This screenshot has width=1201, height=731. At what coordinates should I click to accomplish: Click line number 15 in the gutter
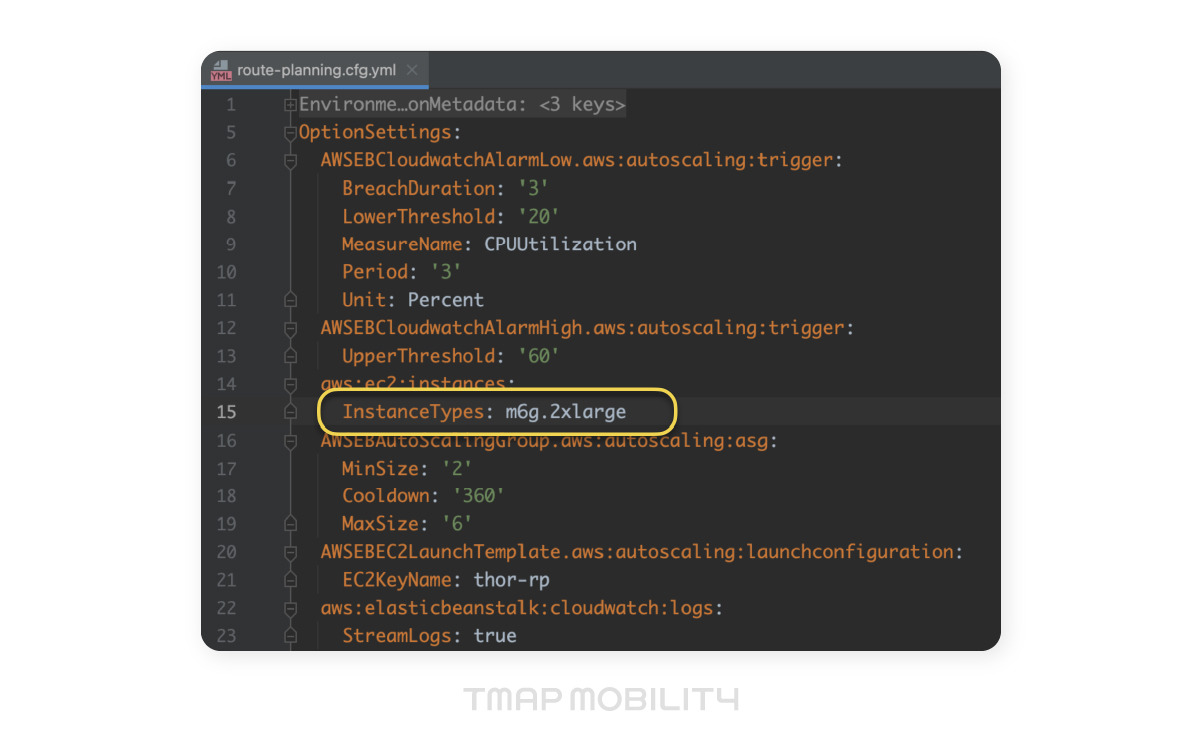[226, 412]
